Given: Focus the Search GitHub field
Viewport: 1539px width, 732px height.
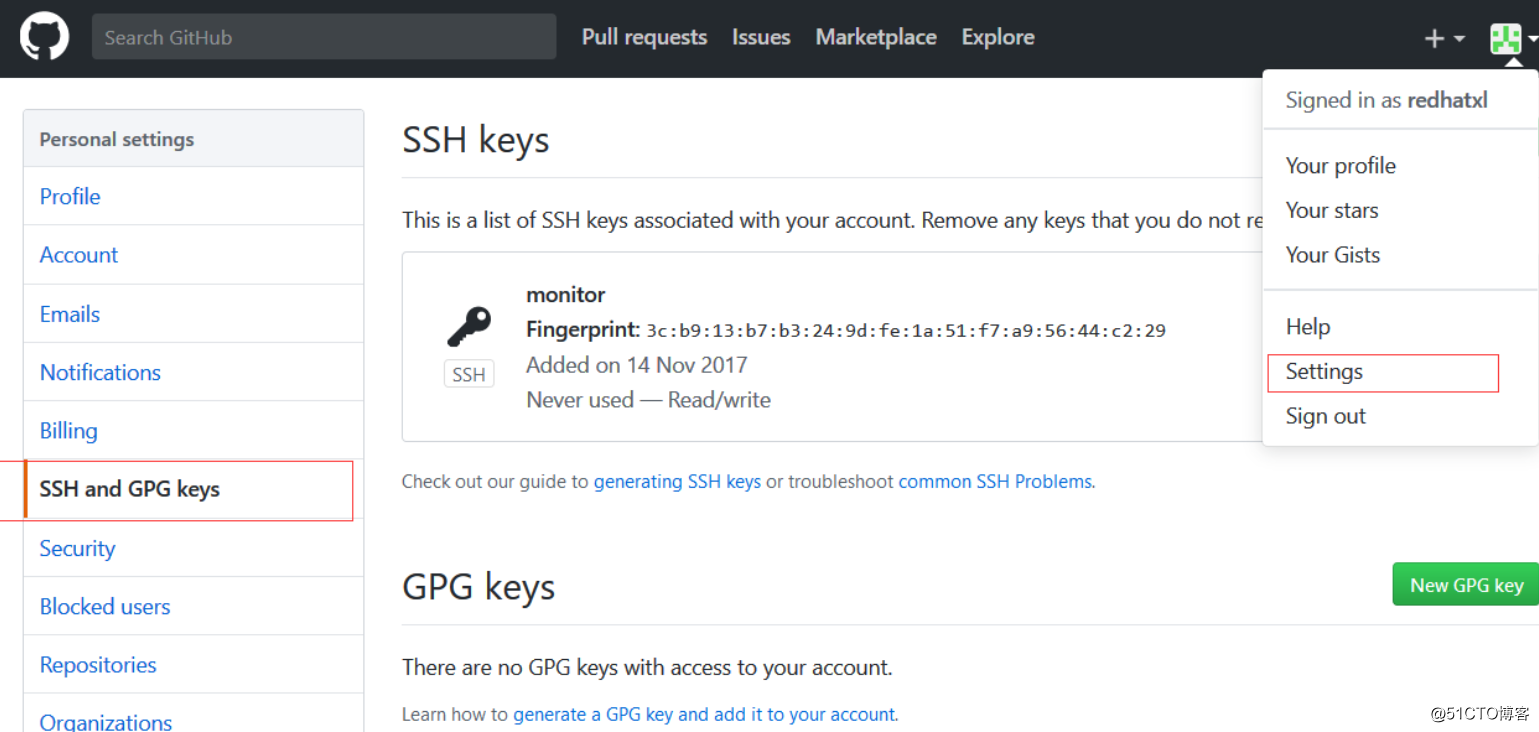Looking at the screenshot, I should (324, 37).
